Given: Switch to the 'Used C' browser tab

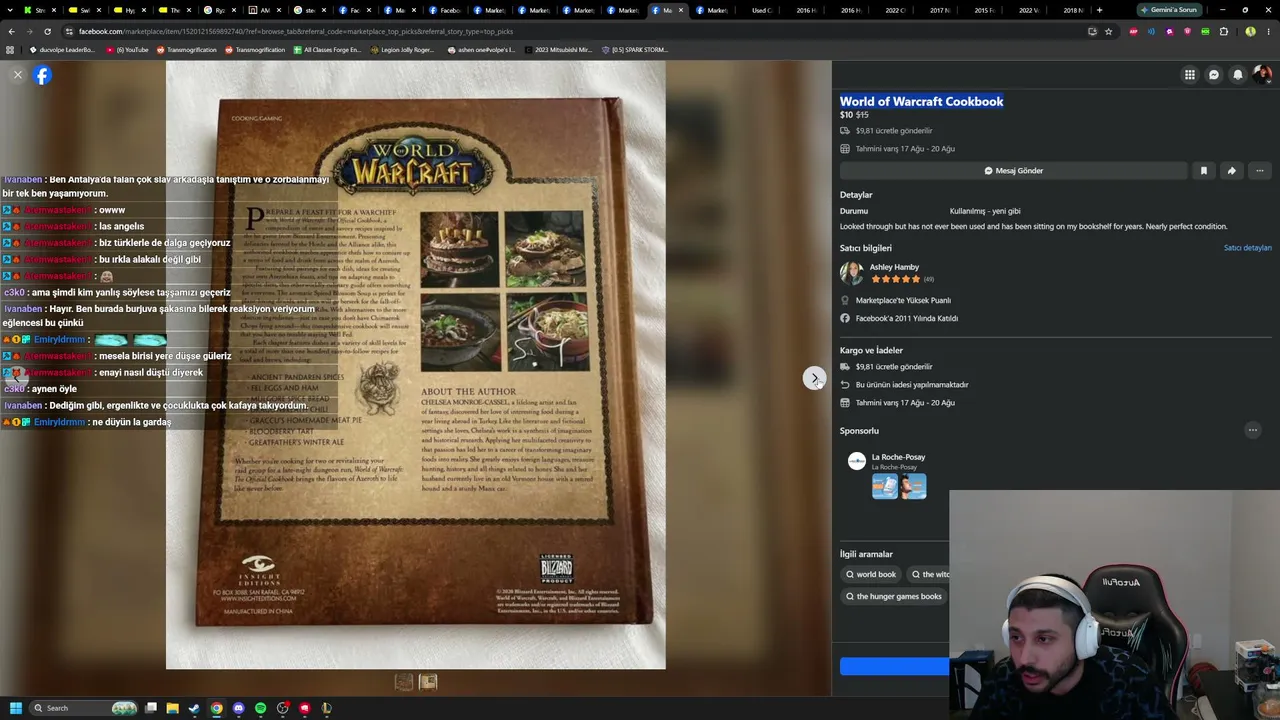Looking at the screenshot, I should point(762,10).
